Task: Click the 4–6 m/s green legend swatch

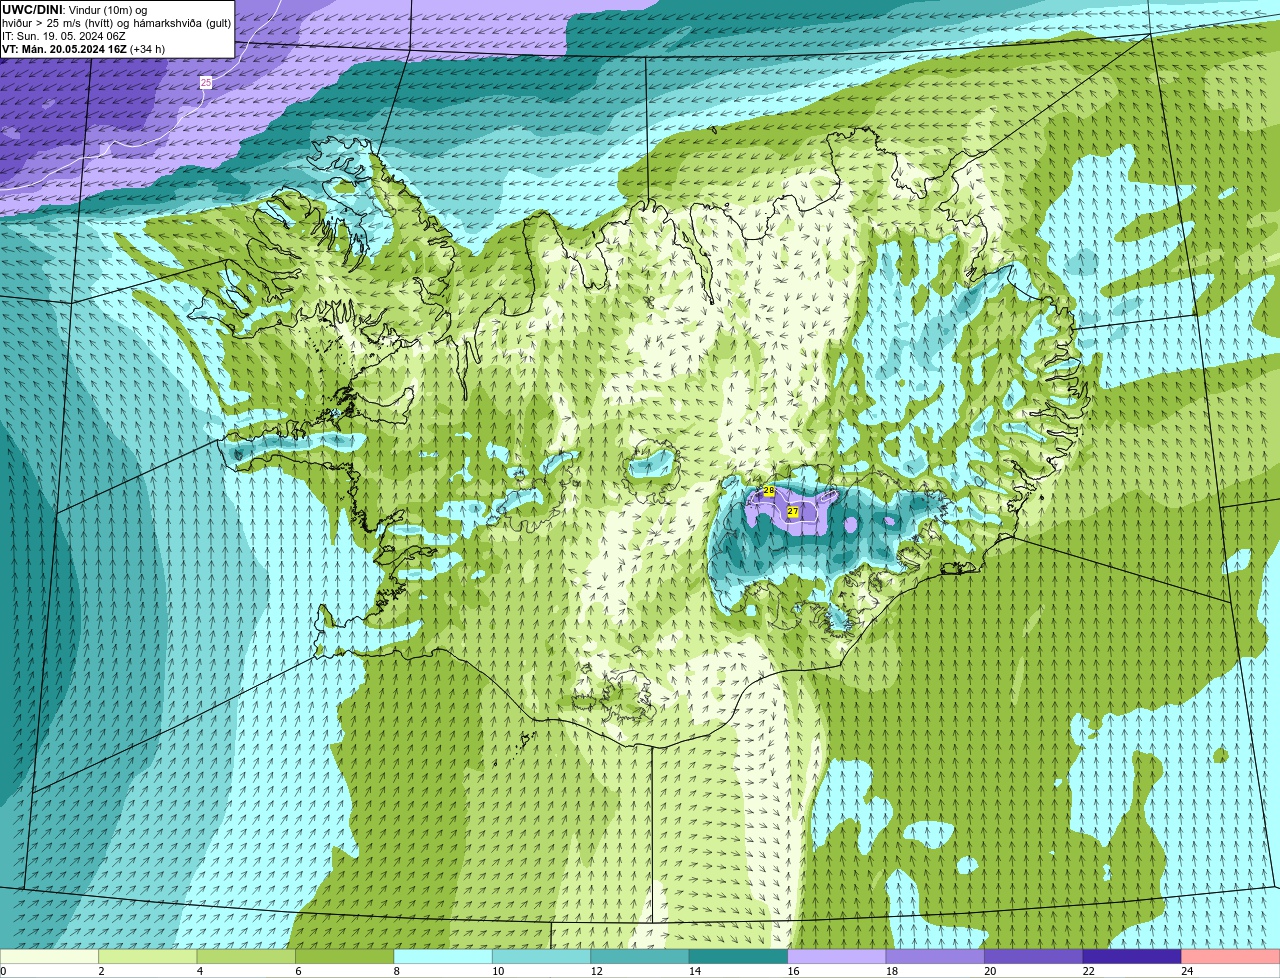Action: click(x=246, y=956)
